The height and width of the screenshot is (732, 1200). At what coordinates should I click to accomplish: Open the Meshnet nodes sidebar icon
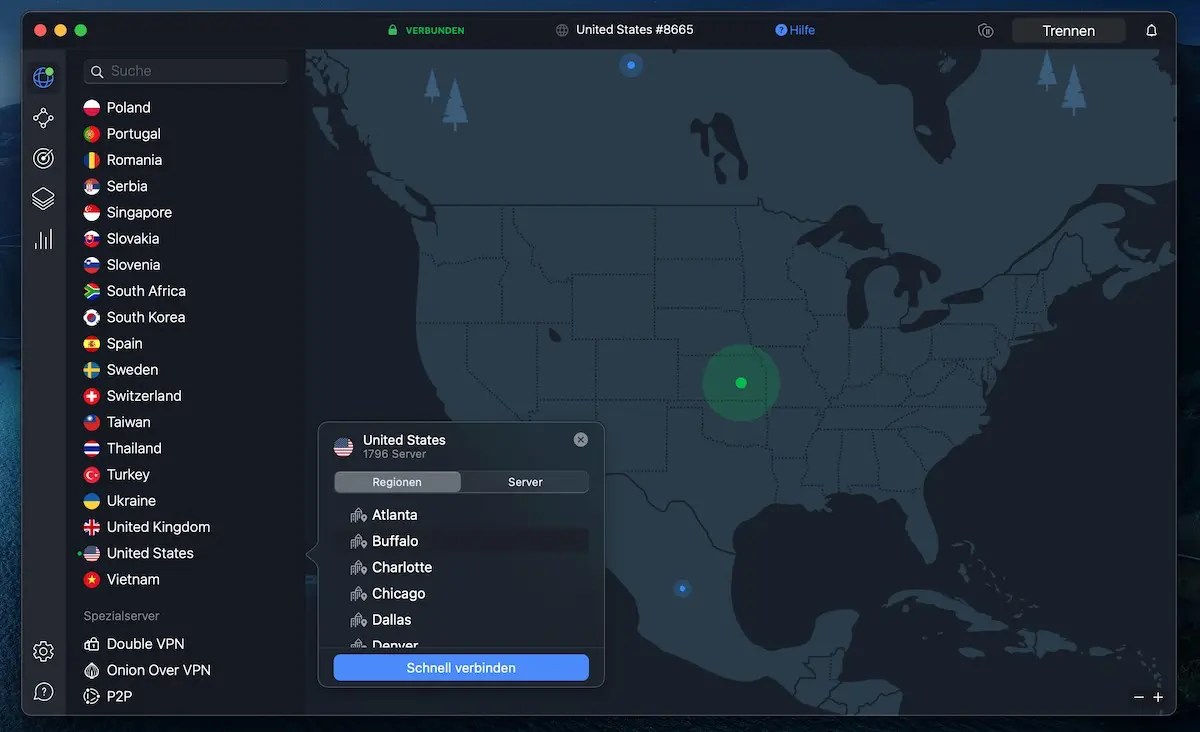coord(43,118)
